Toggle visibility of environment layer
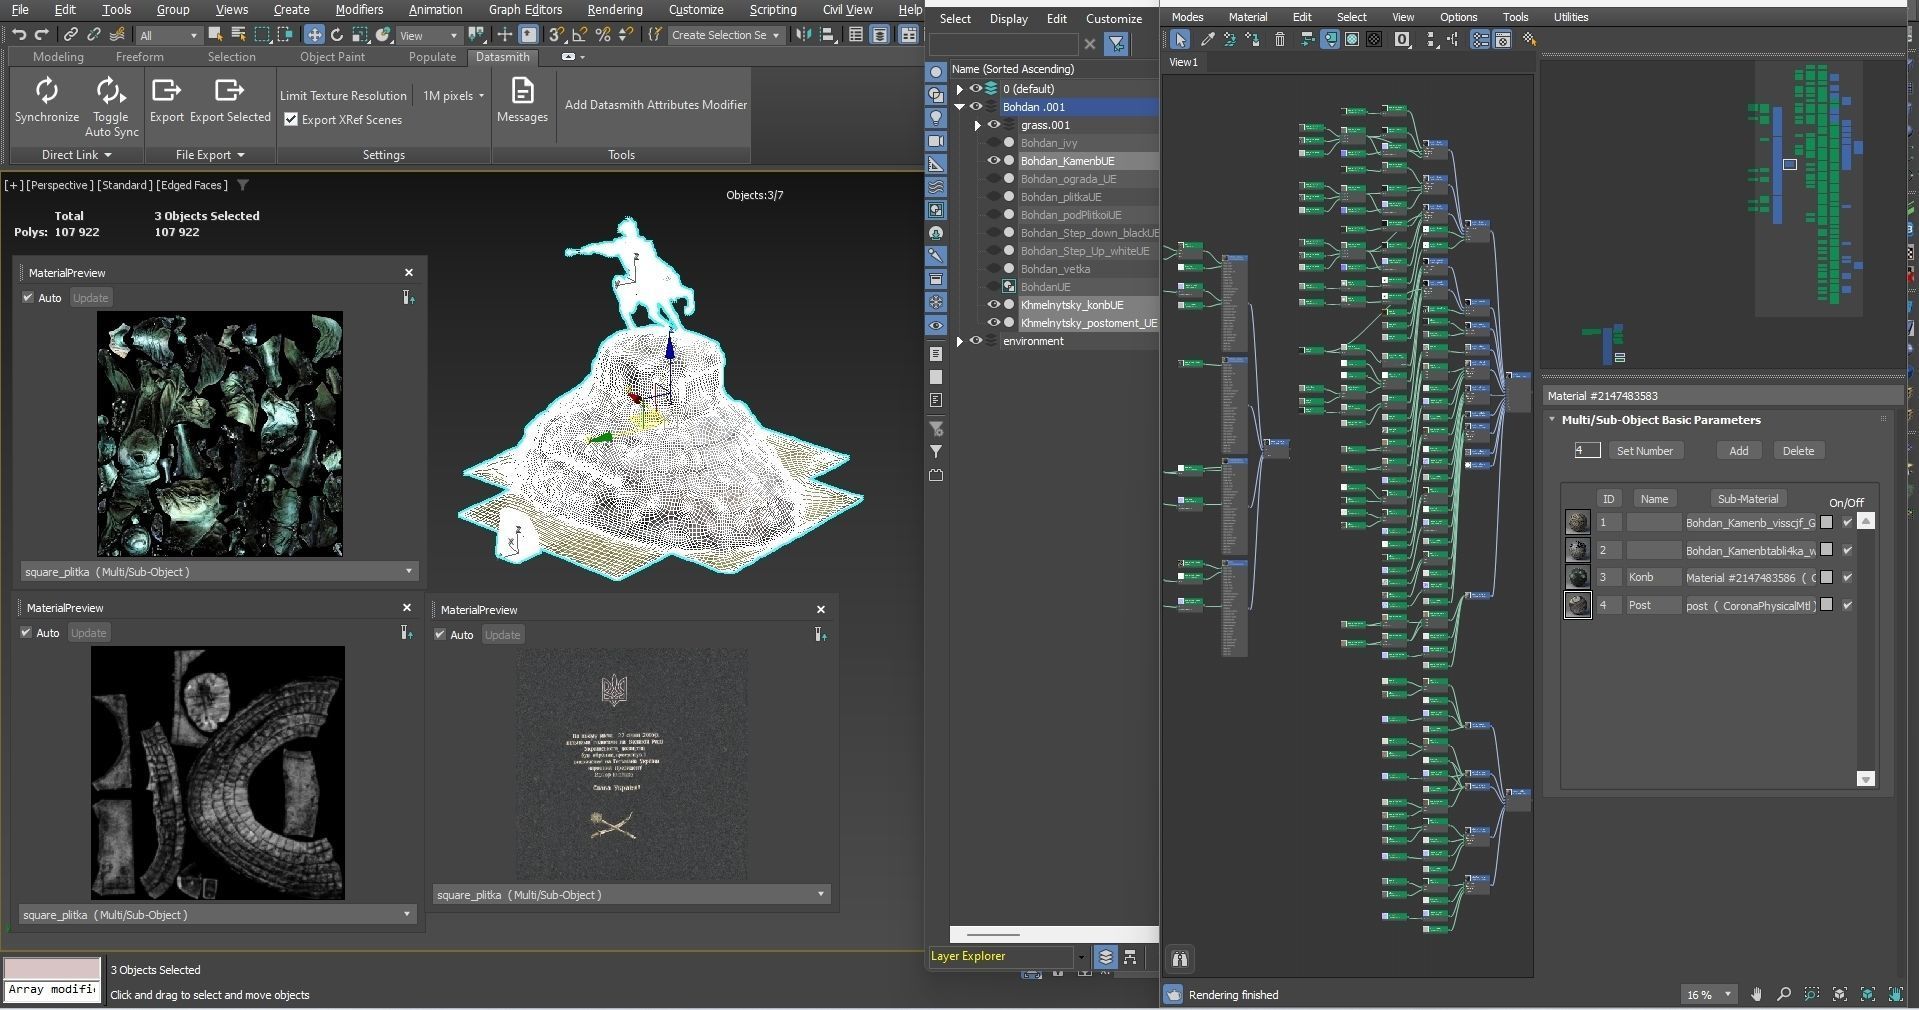 pos(976,341)
